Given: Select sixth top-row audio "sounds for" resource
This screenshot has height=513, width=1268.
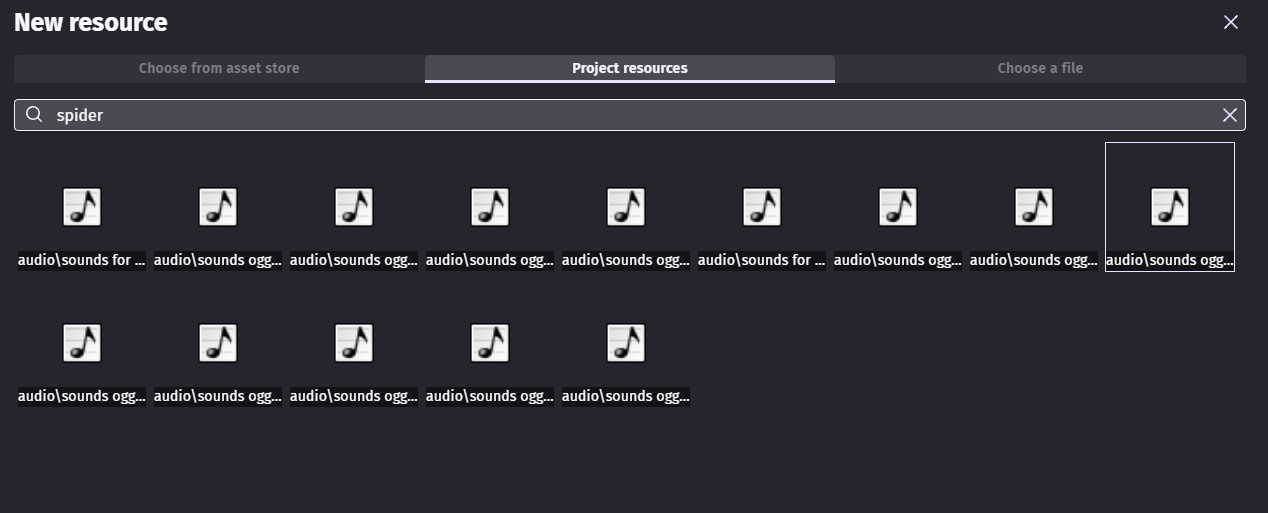Looking at the screenshot, I should tap(762, 208).
